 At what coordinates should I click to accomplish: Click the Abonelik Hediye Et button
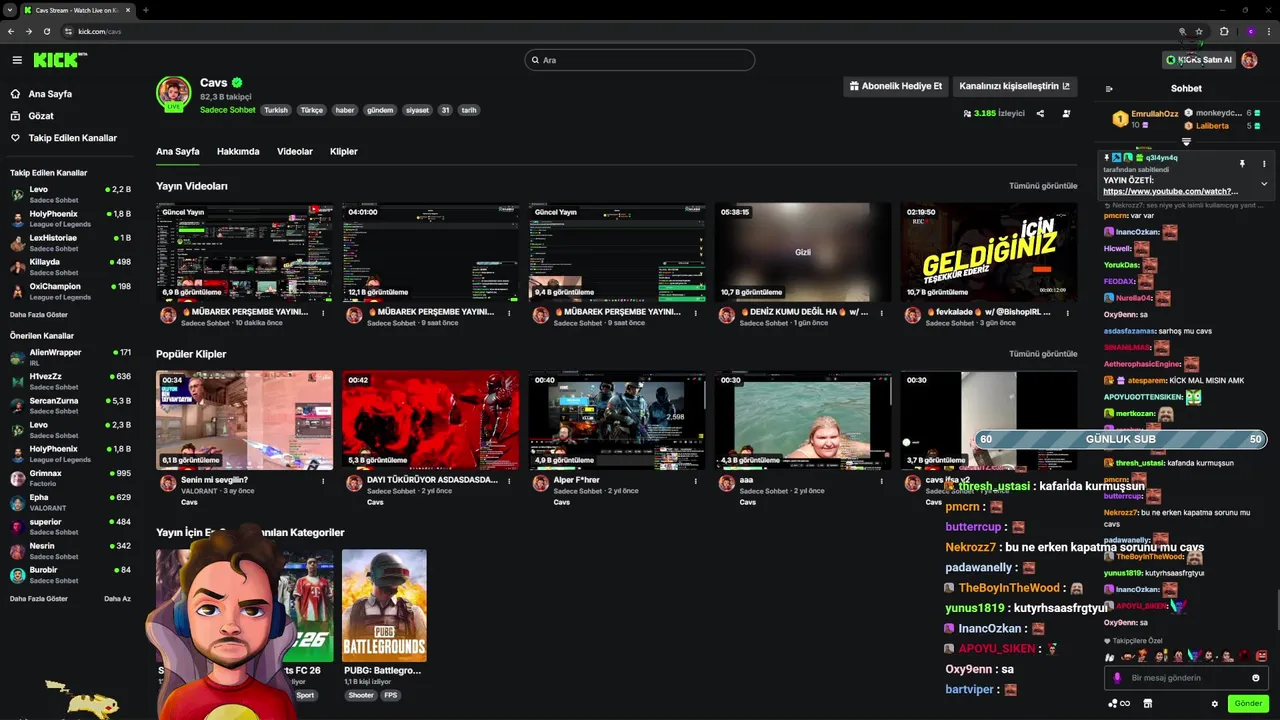coord(896,86)
